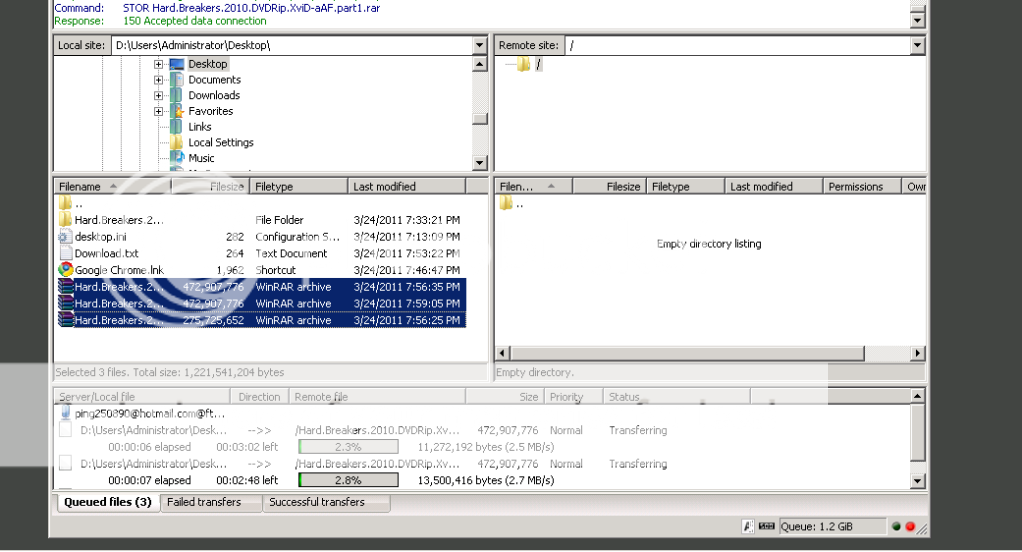Click scroll-up arrow of transfer queue

(918, 396)
